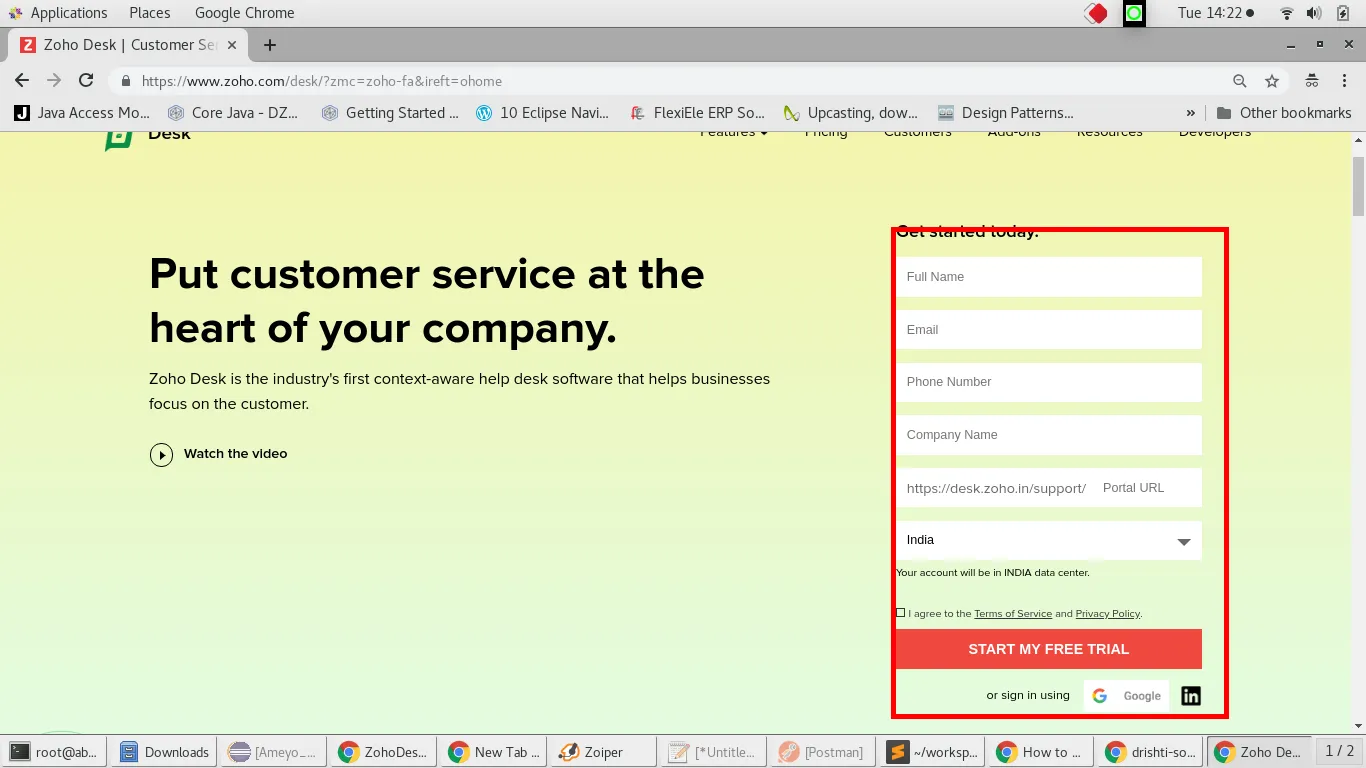Open the Applications menu
This screenshot has width=1366, height=768.
(58, 13)
